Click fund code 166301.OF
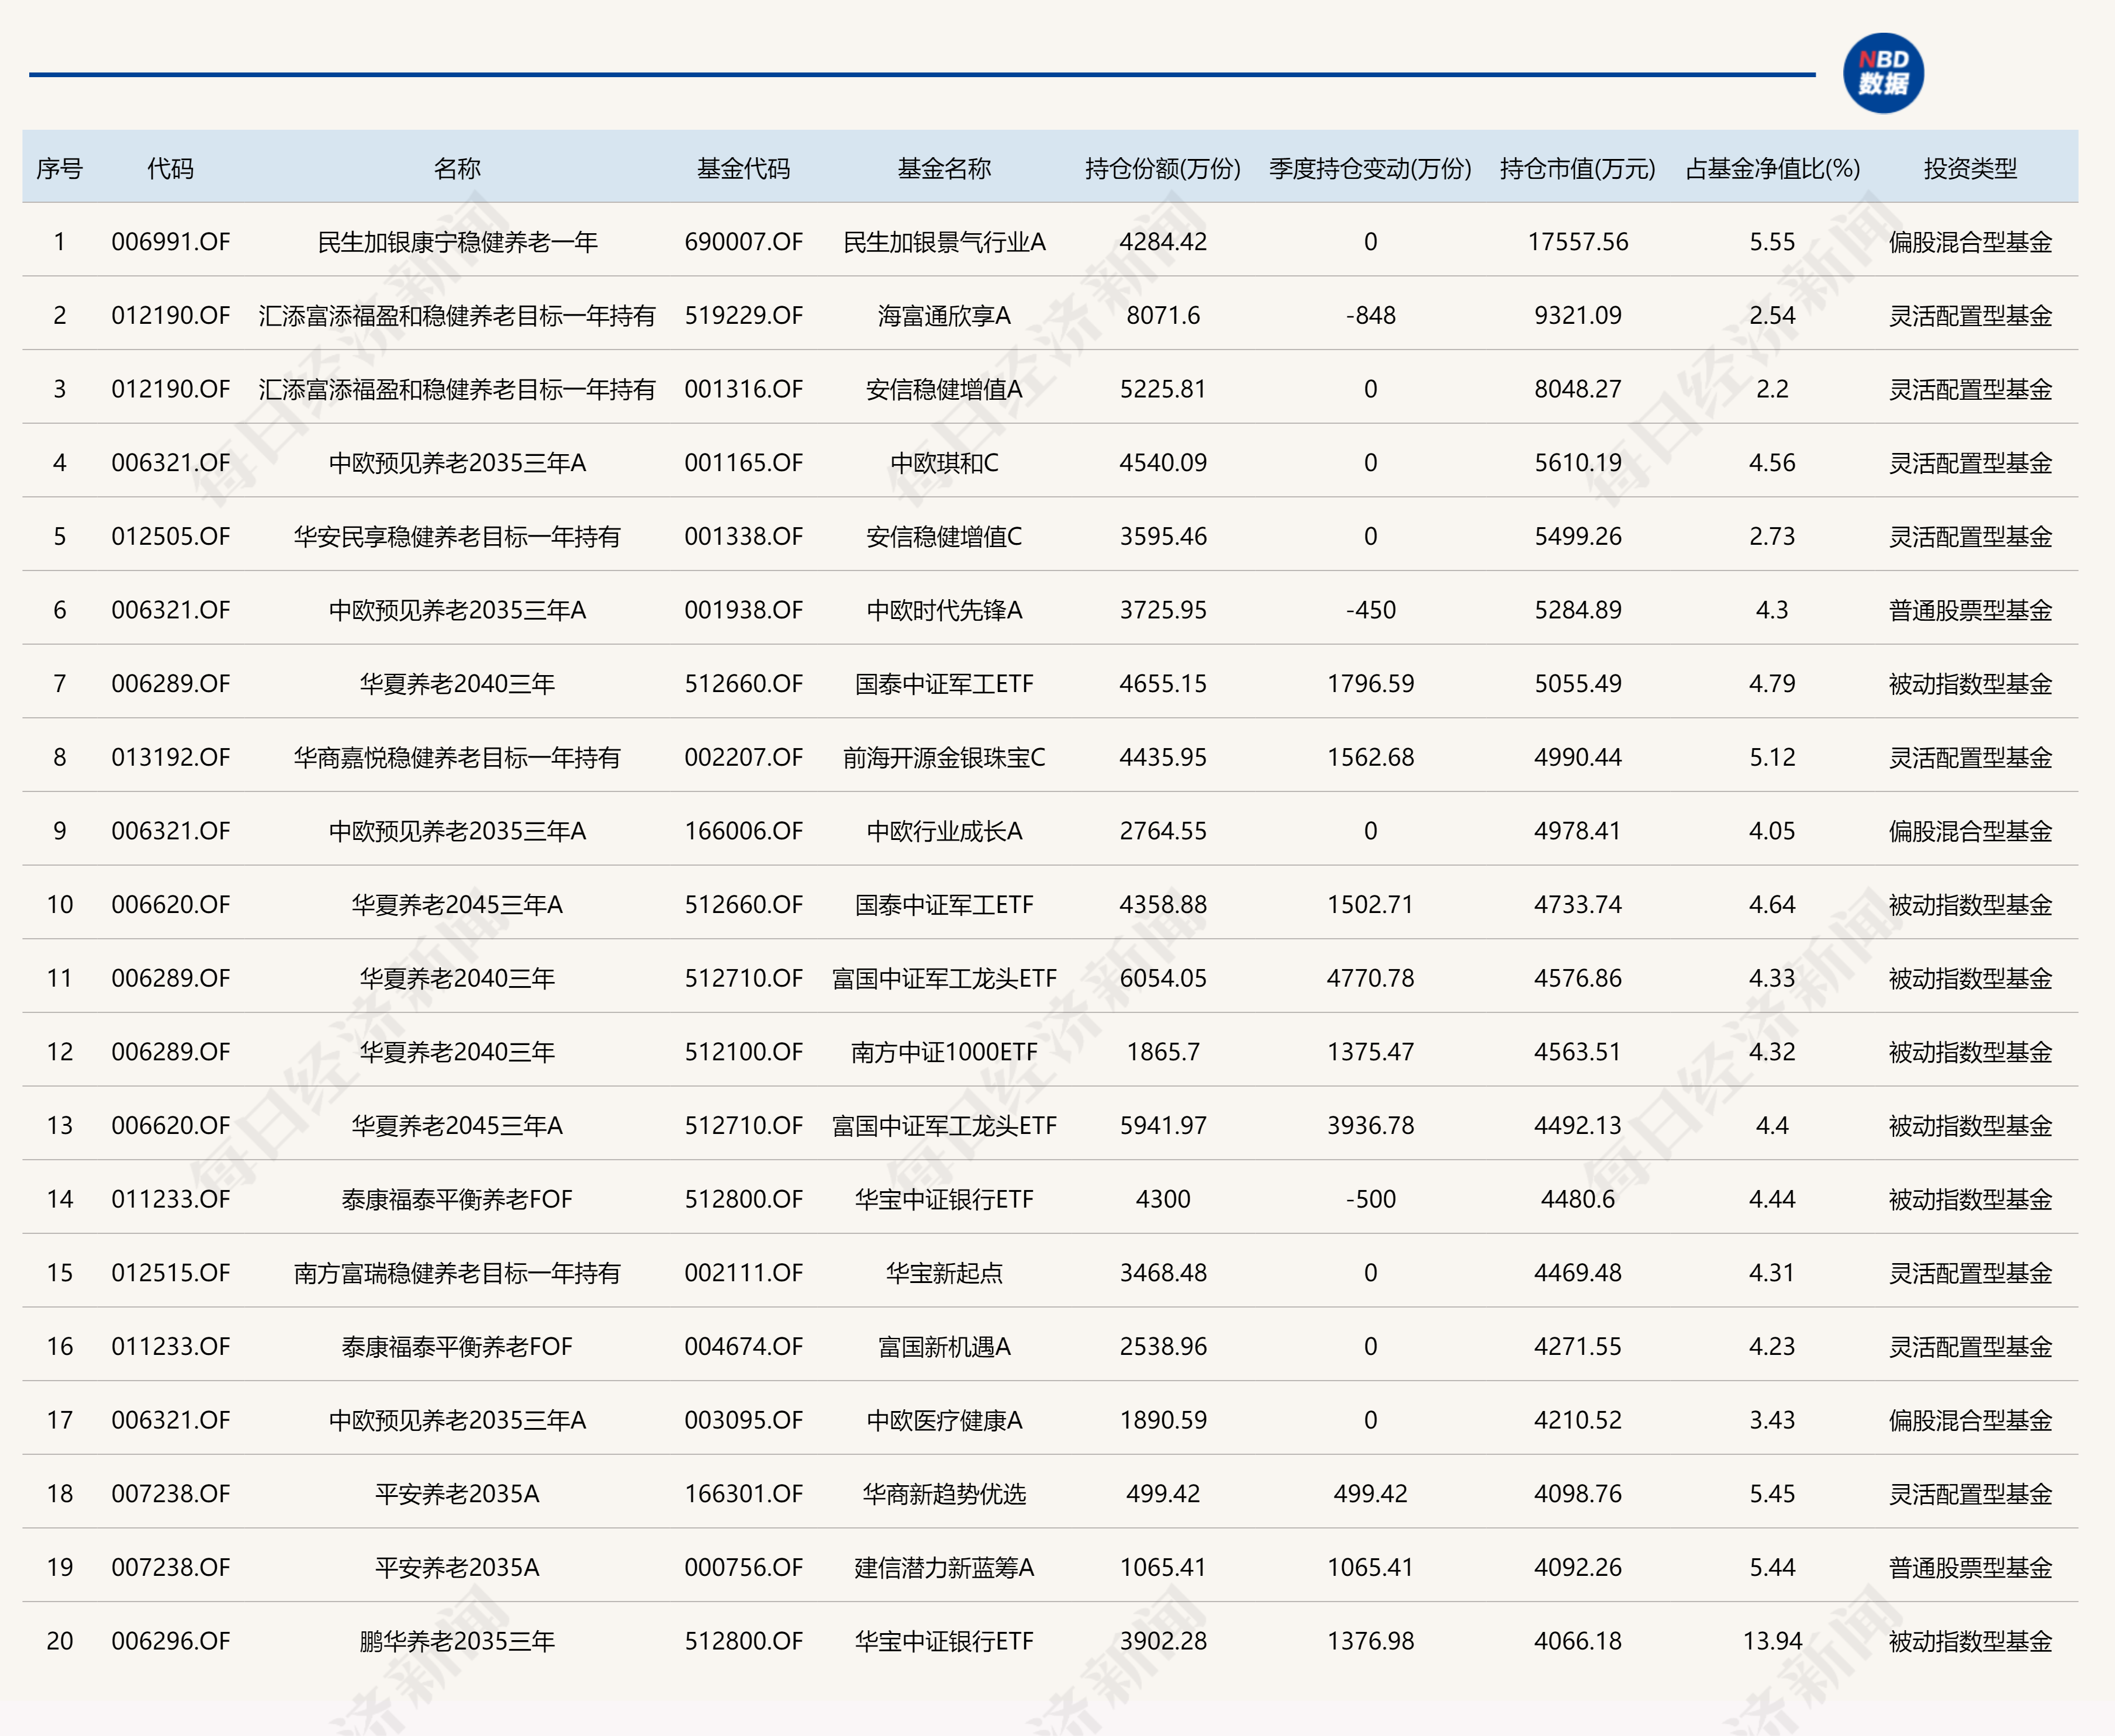 [743, 1494]
